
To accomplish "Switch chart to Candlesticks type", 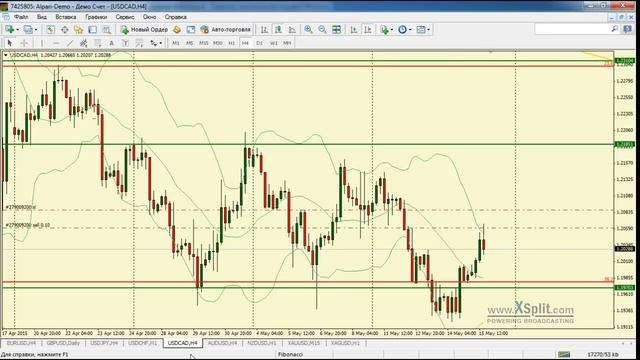I will [x=278, y=29].
